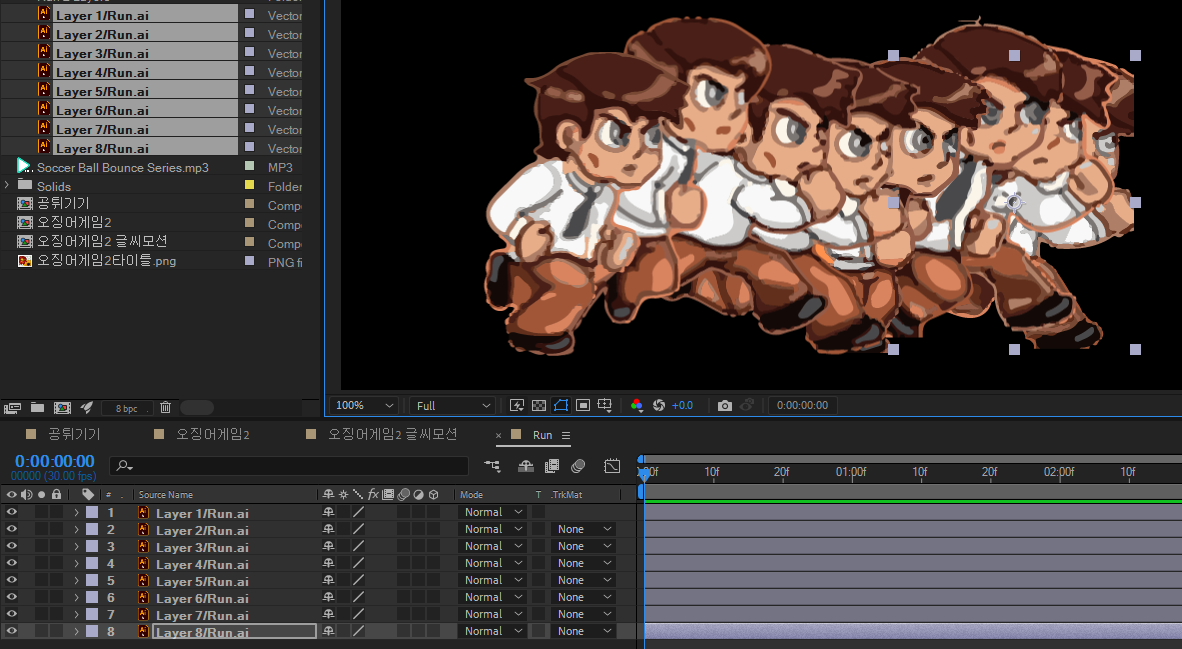
Task: Toggle the transparency grid icon
Action: tap(539, 406)
